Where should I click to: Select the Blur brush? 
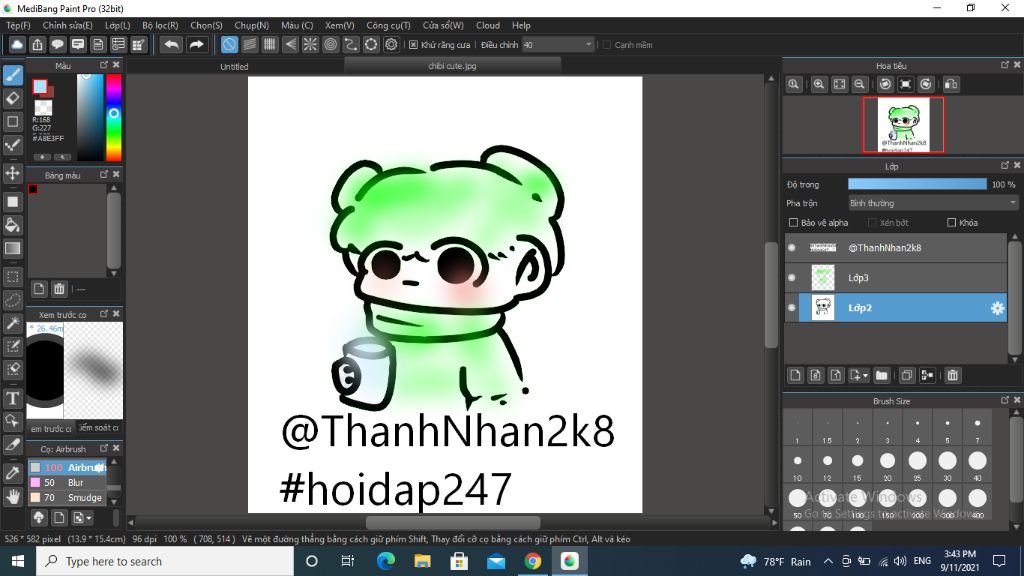click(x=67, y=483)
